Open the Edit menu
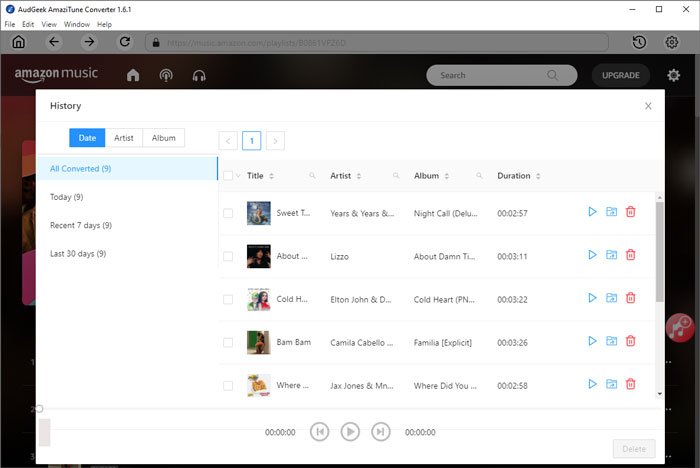The height and width of the screenshot is (468, 700). 28,24
